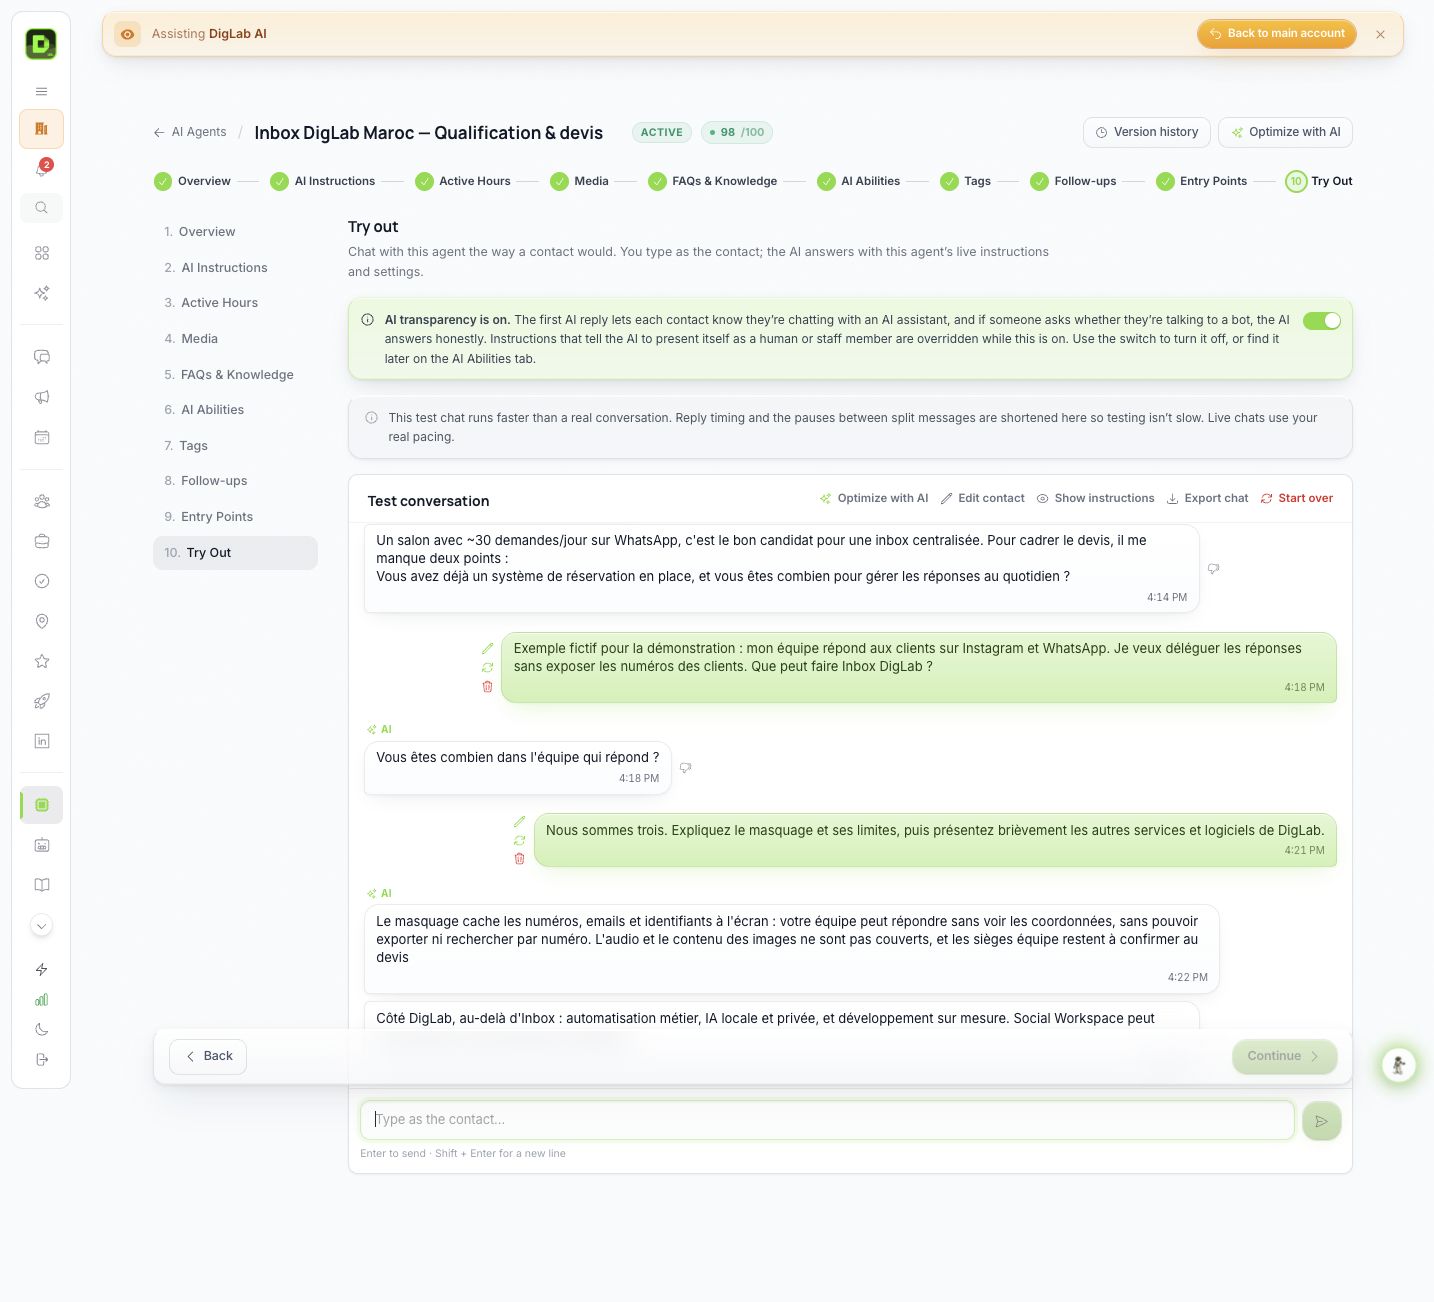Open the green bar chart analytics icon
The height and width of the screenshot is (1302, 1434).
pyautogui.click(x=41, y=999)
